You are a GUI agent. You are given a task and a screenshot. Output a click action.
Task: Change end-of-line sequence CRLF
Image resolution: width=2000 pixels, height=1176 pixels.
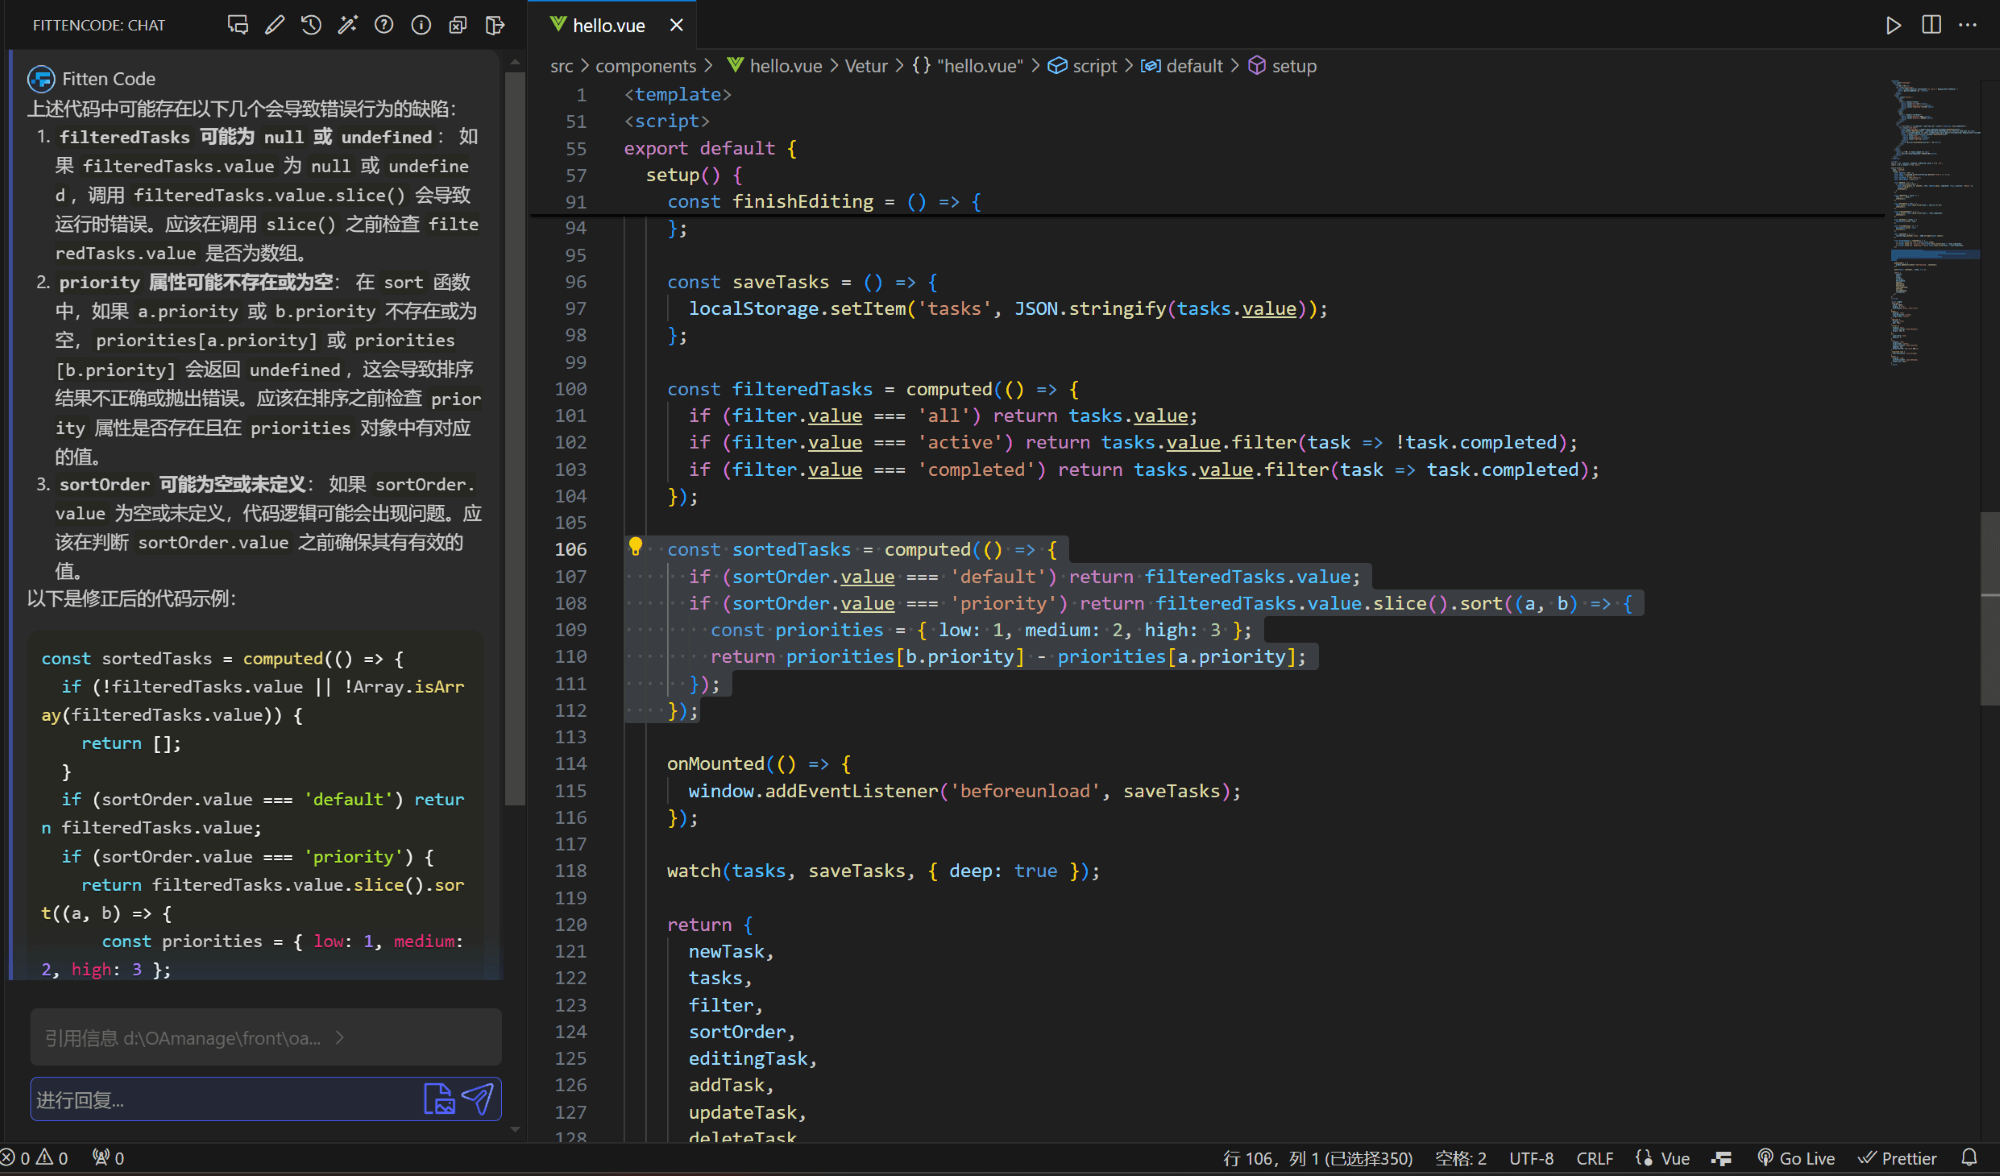click(1594, 1158)
